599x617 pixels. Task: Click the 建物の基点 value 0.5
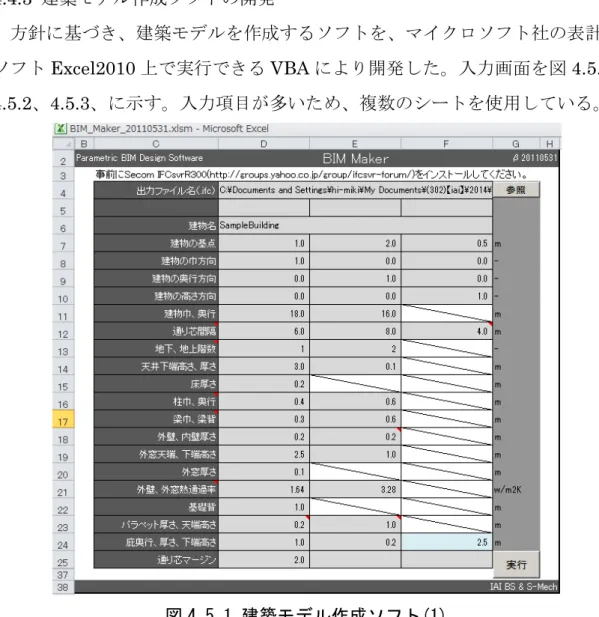point(447,243)
